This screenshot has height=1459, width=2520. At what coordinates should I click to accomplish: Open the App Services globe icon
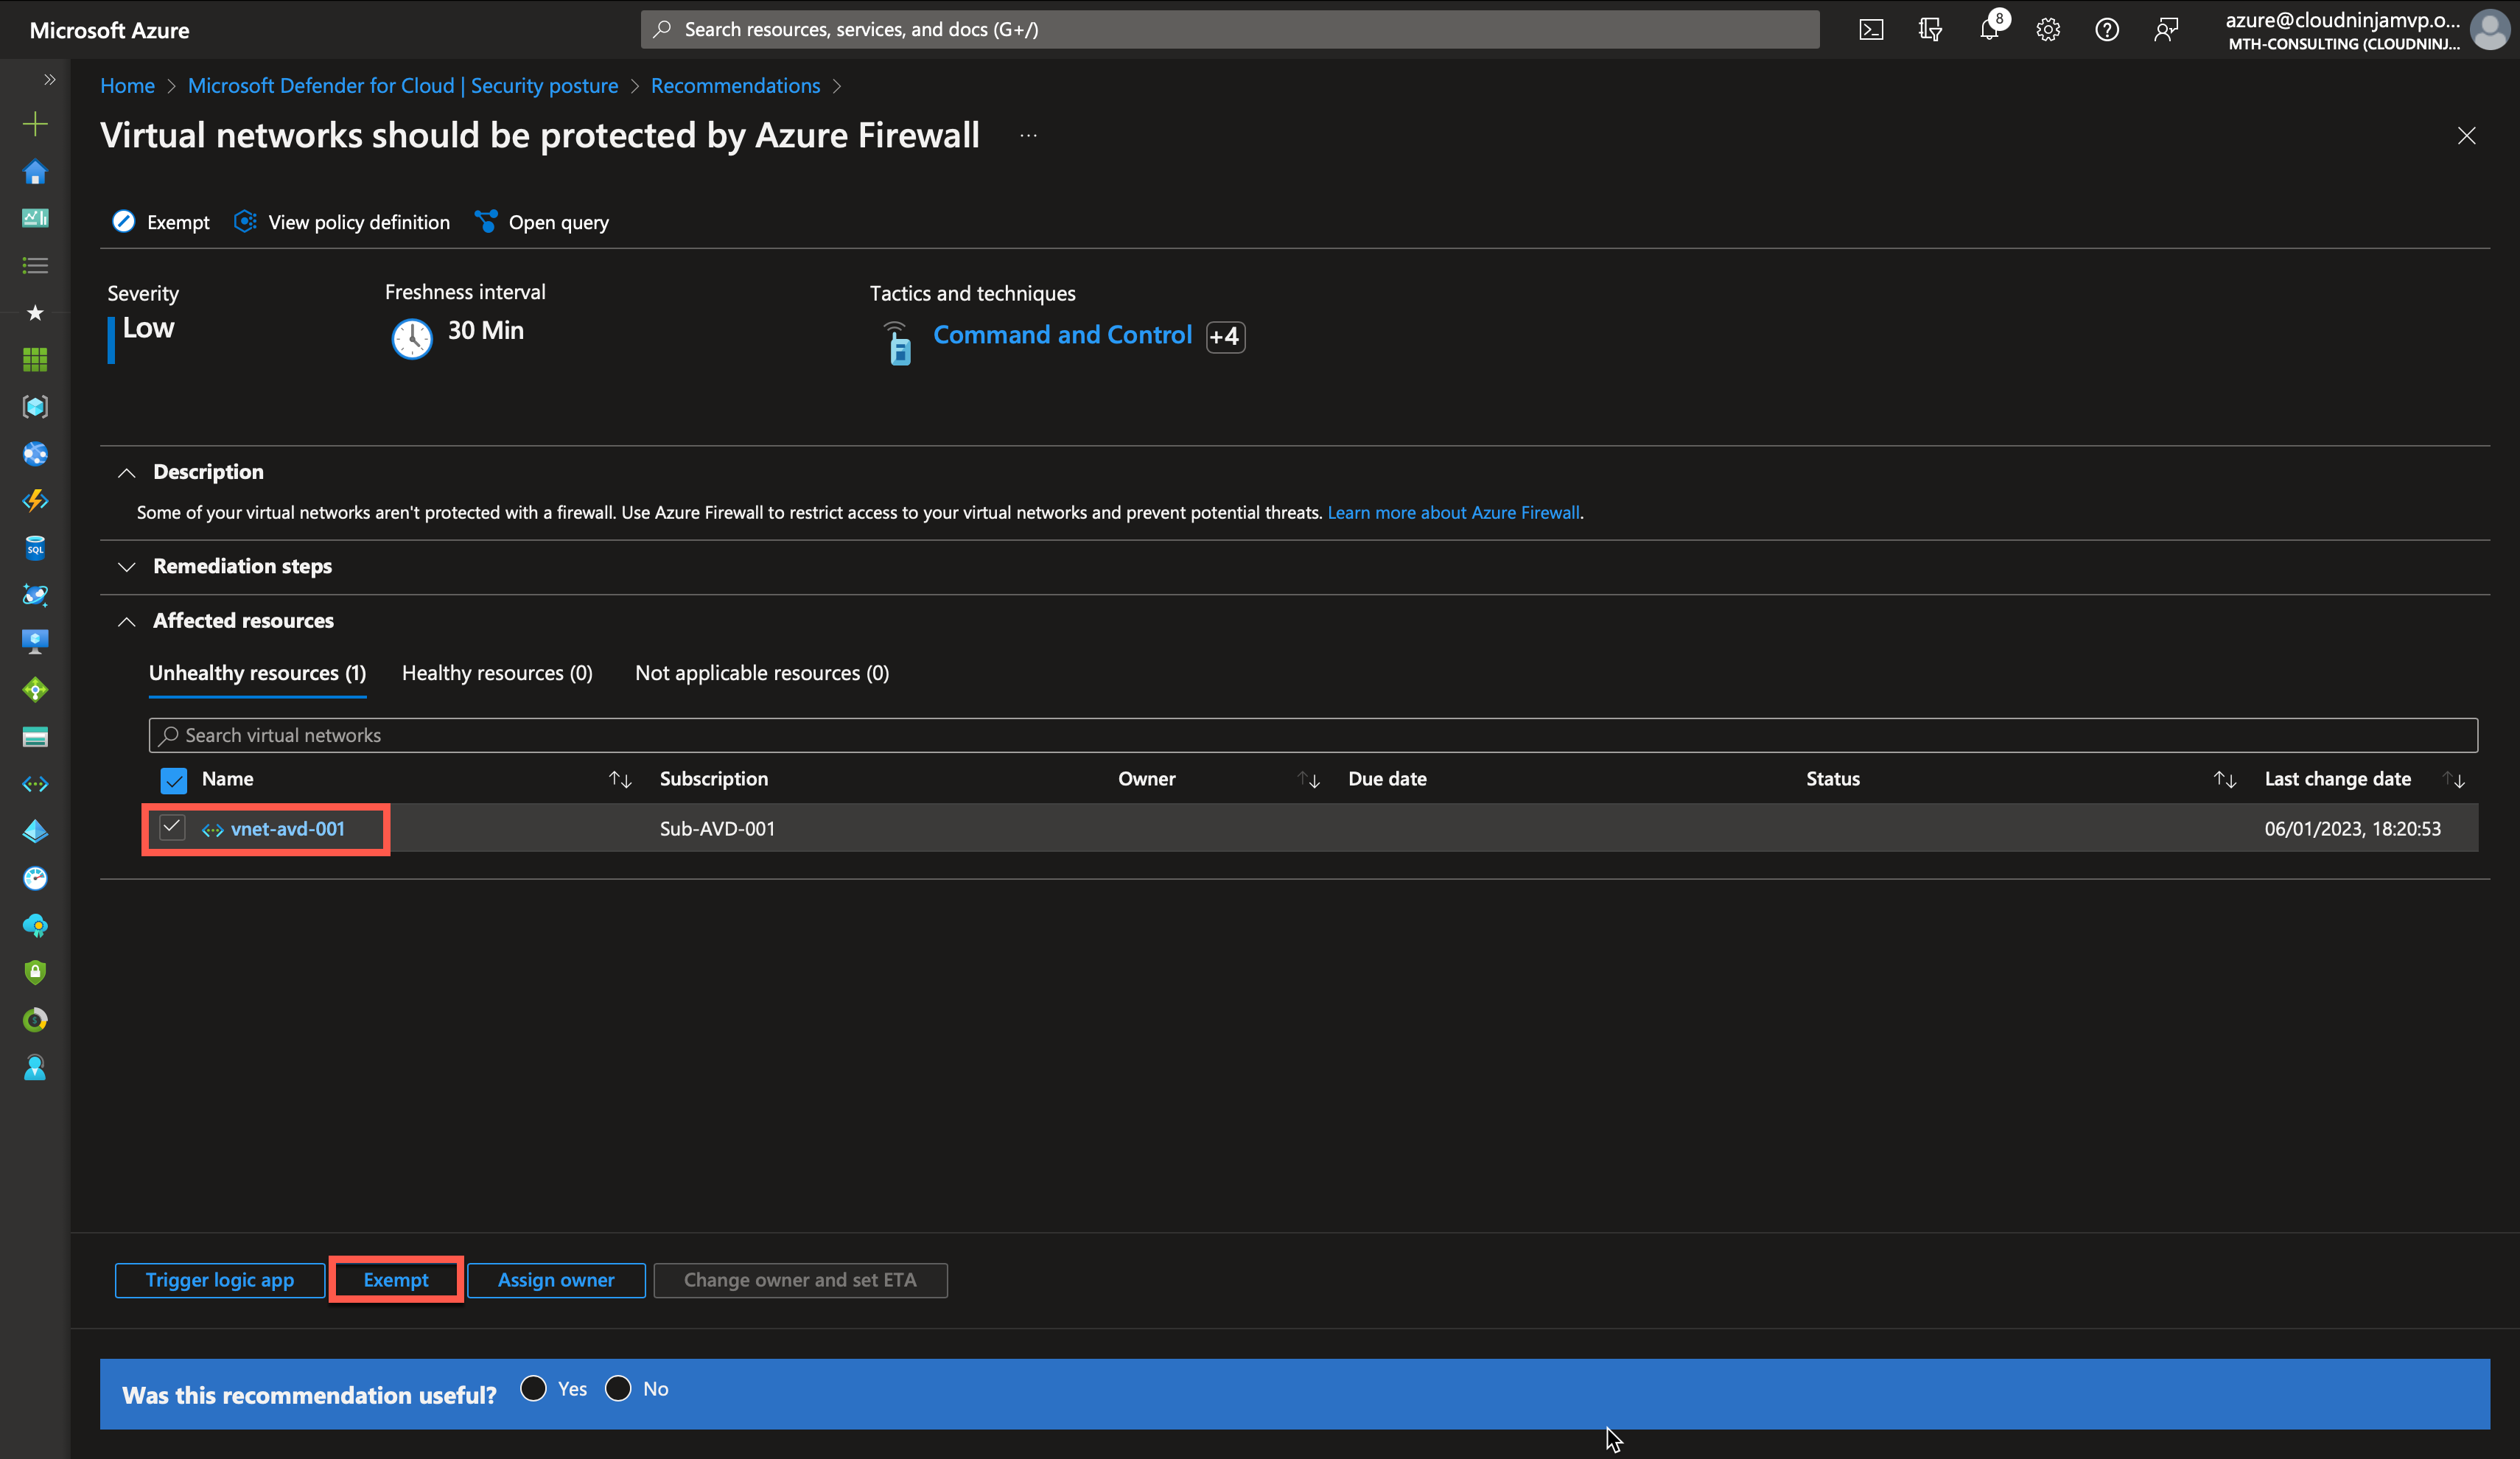[35, 454]
